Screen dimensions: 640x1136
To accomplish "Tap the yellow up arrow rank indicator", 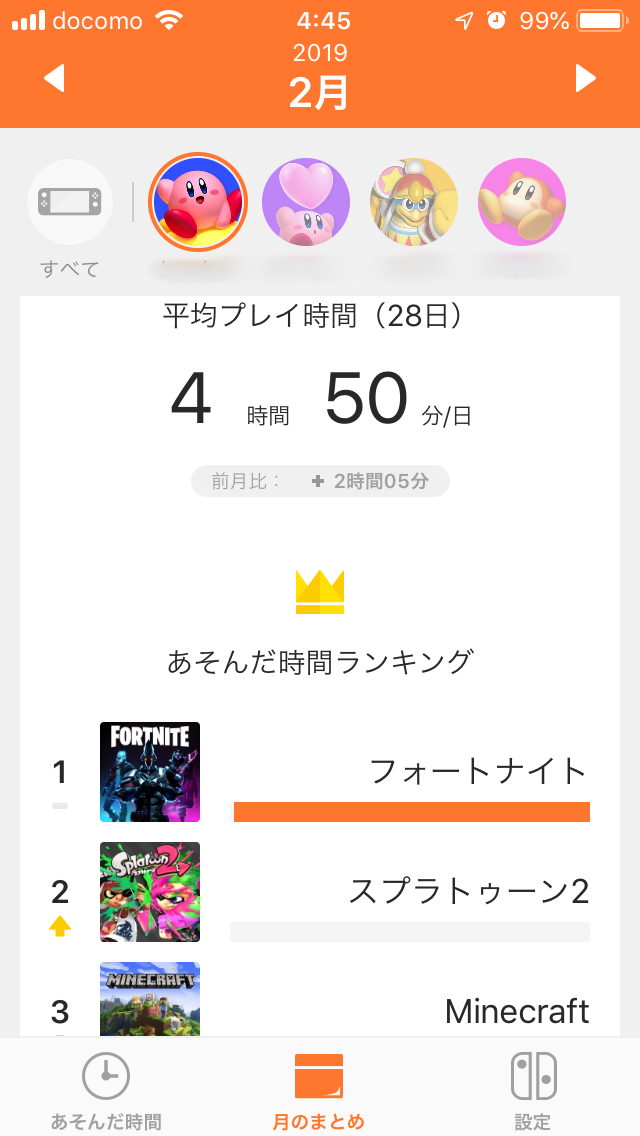I will [x=60, y=927].
